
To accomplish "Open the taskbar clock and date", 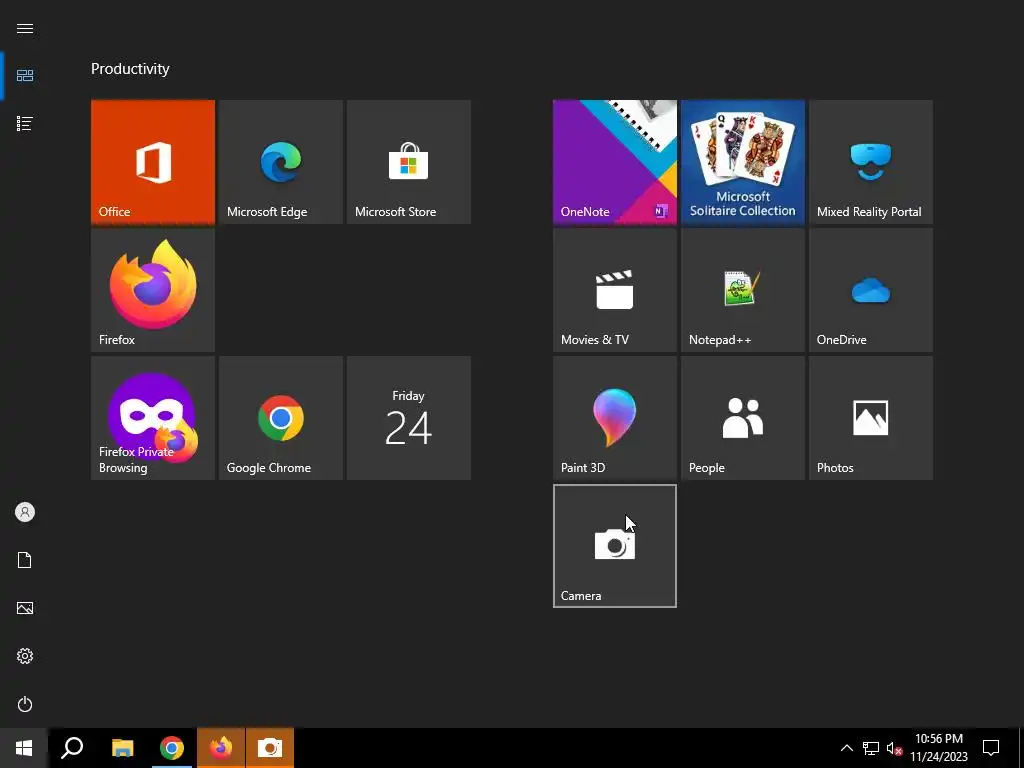I will [939, 748].
